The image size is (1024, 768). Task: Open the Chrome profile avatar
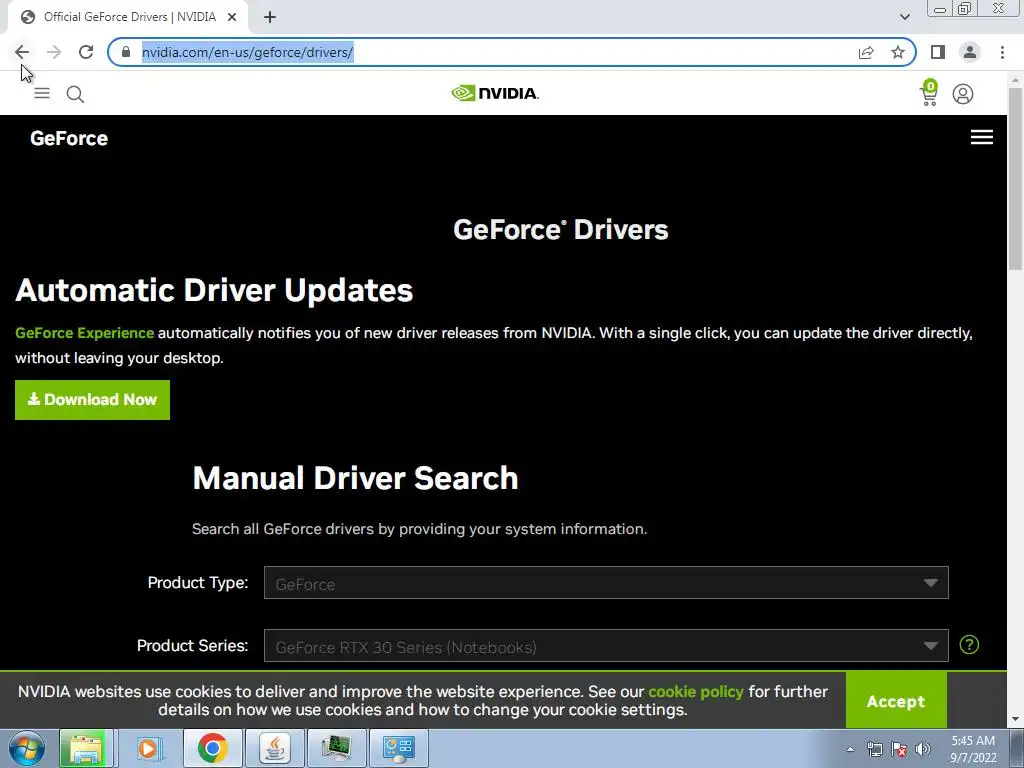(x=970, y=52)
